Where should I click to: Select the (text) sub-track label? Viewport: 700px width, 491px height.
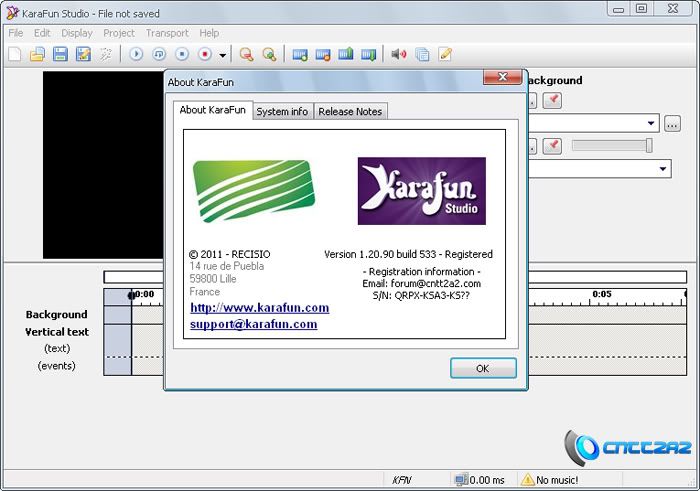coord(57,349)
